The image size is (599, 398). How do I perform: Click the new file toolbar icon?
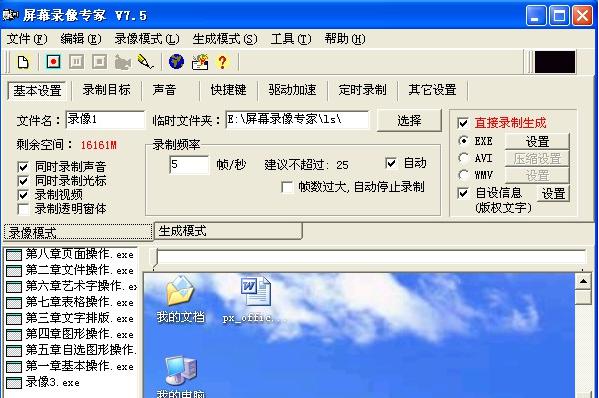23,62
